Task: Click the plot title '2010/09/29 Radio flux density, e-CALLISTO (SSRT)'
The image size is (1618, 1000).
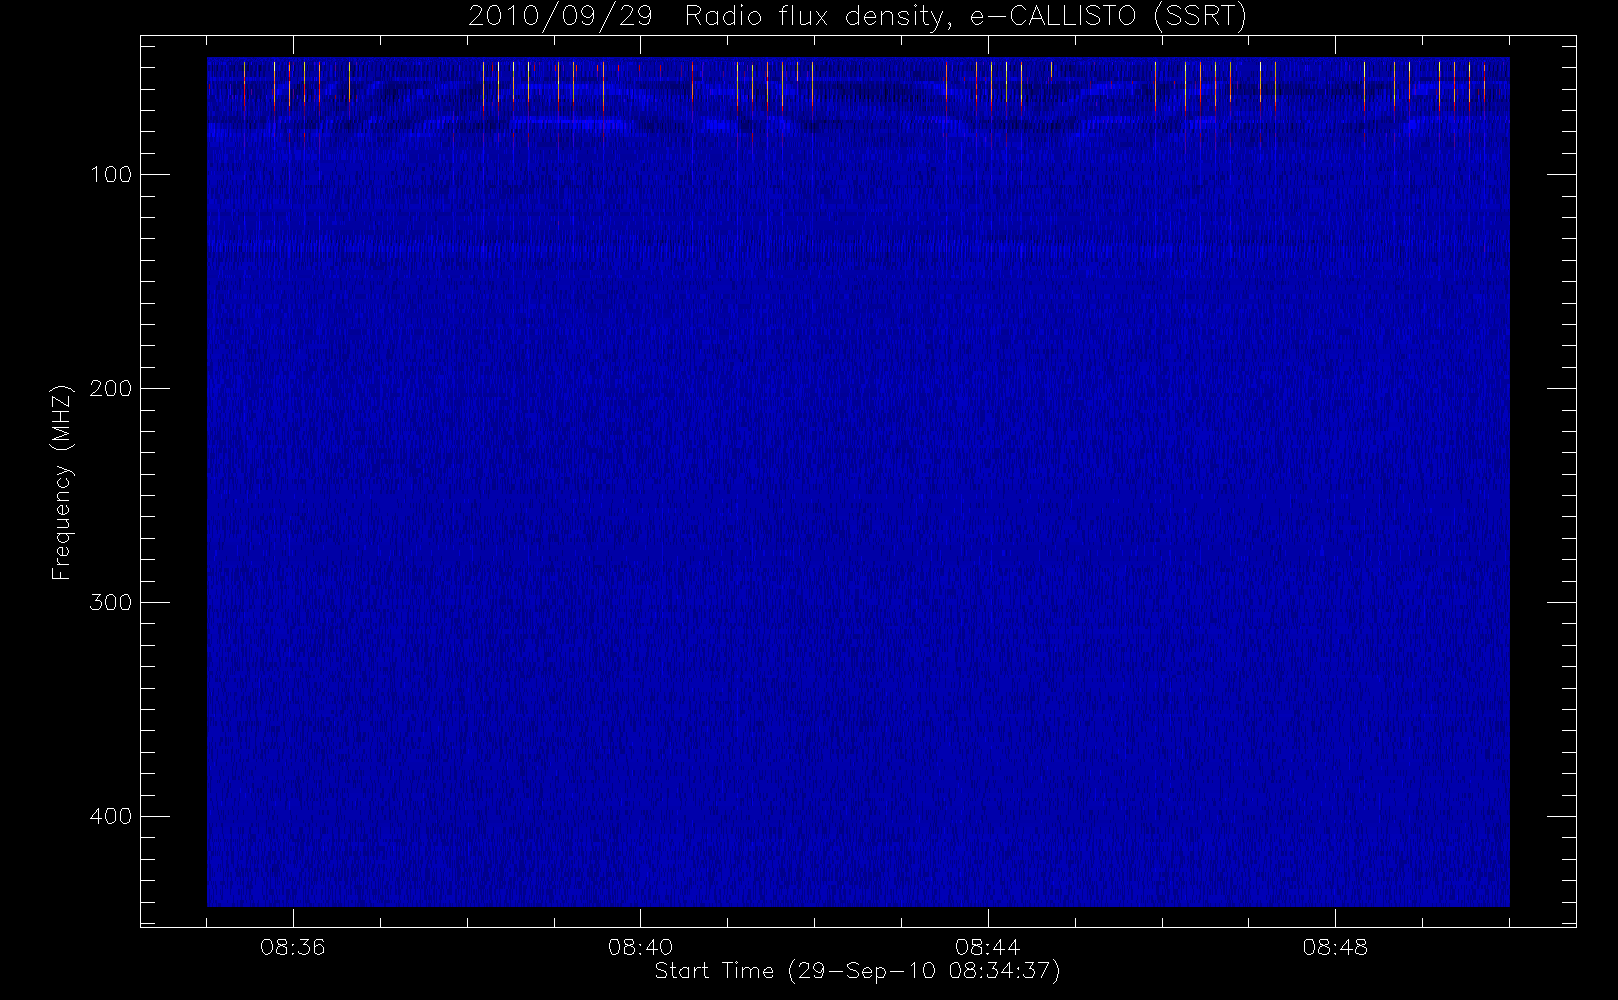Action: pos(858,17)
